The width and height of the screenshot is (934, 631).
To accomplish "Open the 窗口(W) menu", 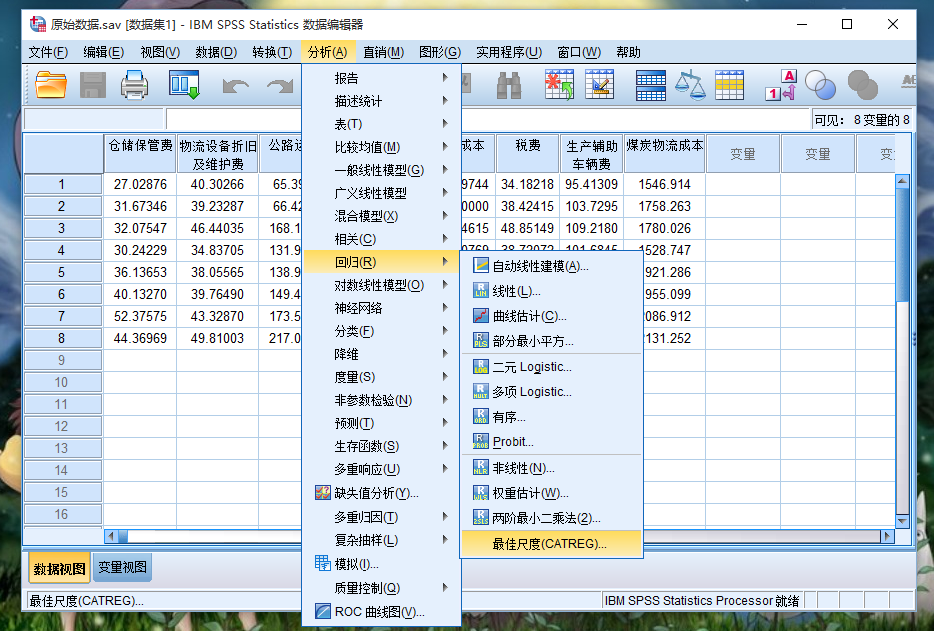I will 579,52.
